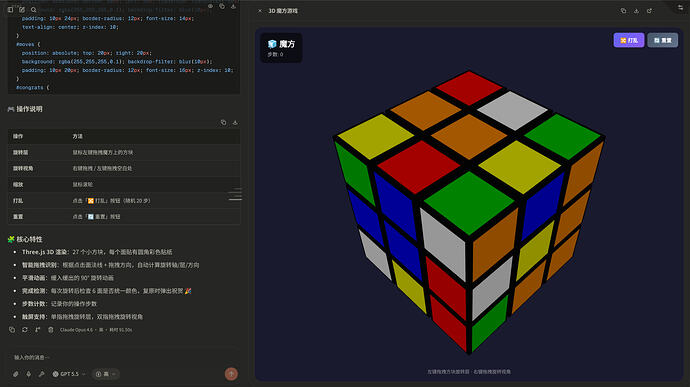
Task: Open the tools wrench icon
Action: coord(41,374)
